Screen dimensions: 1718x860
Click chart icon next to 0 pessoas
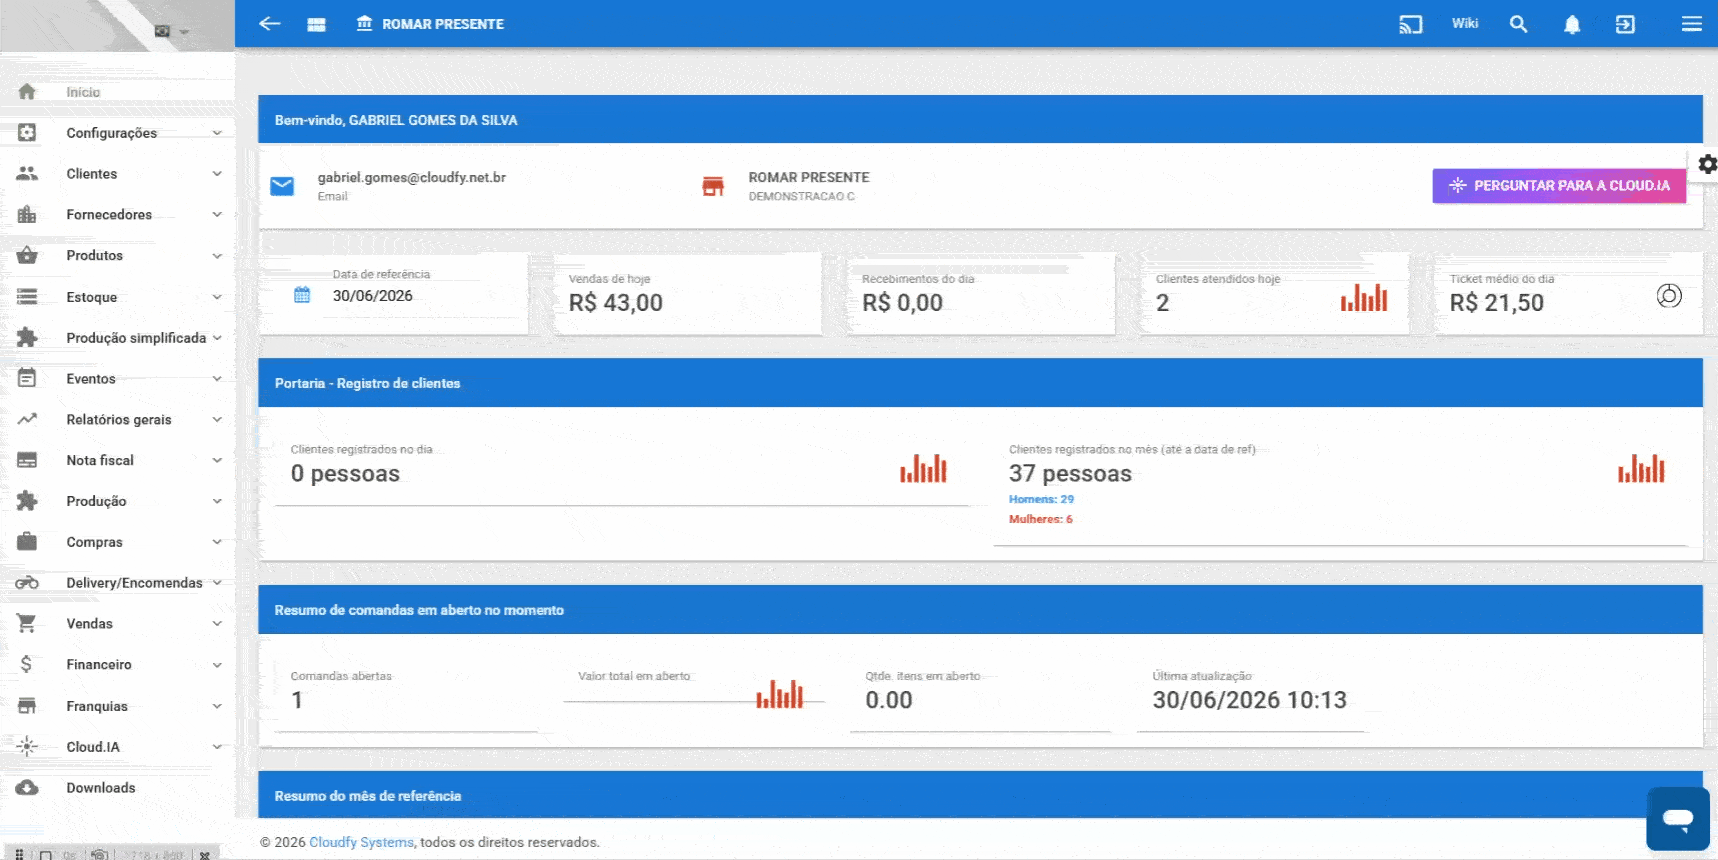coord(923,468)
